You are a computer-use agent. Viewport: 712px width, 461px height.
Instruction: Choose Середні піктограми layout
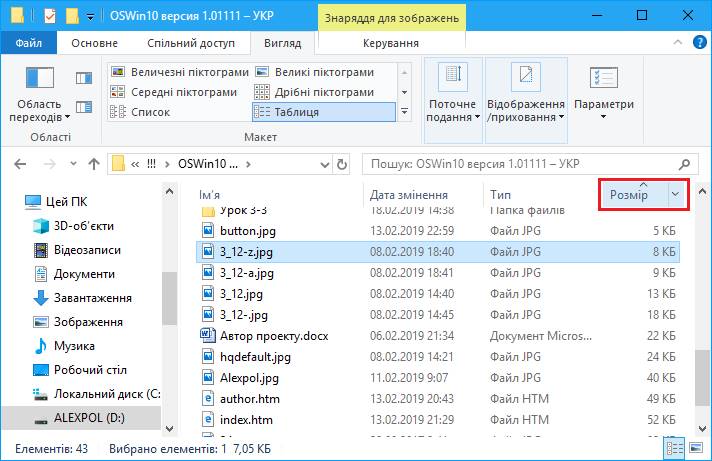click(x=174, y=92)
